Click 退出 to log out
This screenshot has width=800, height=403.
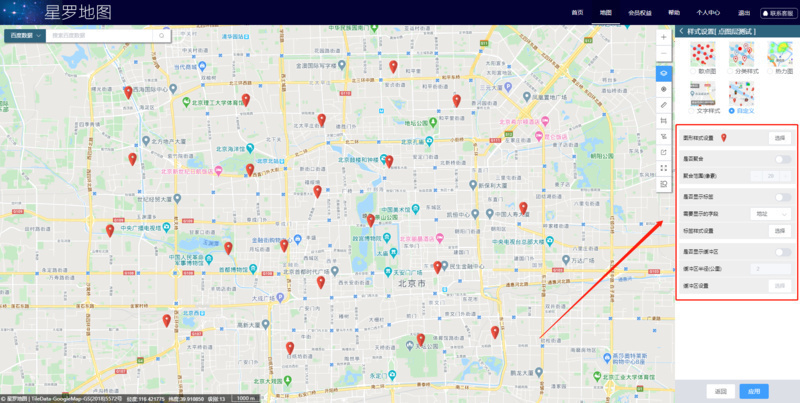pyautogui.click(x=743, y=13)
